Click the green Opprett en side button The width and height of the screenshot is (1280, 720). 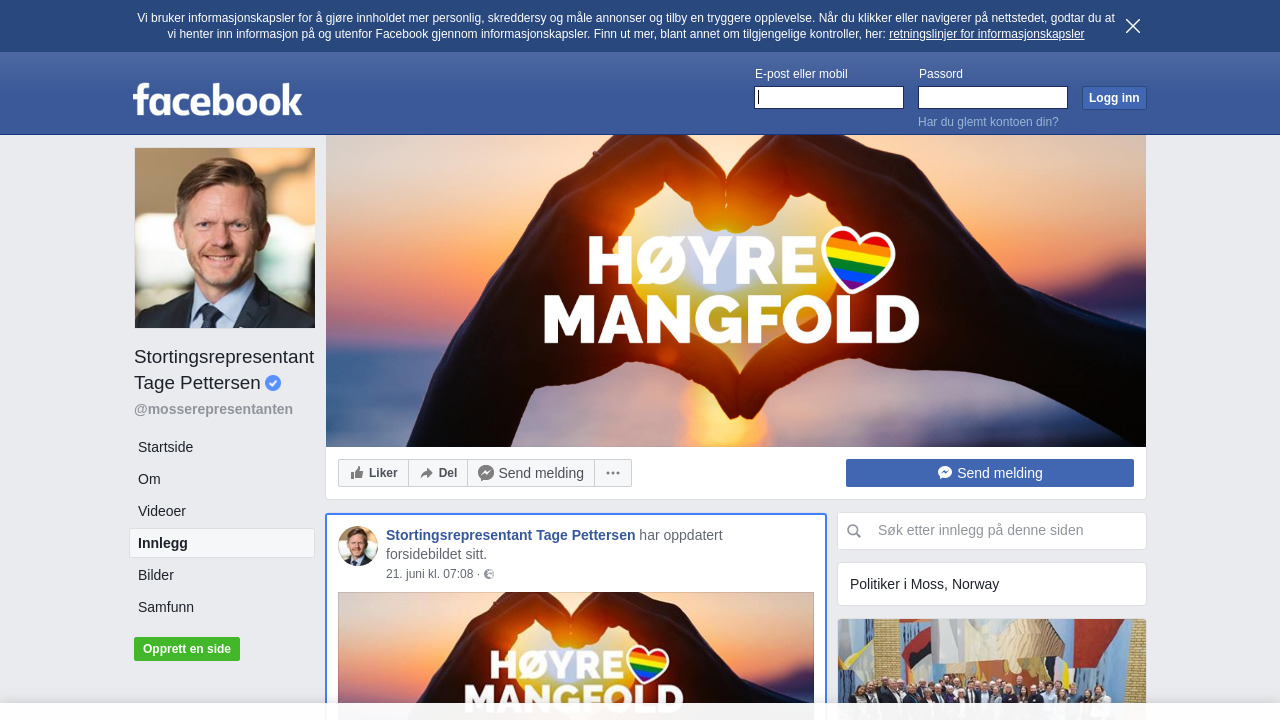tap(187, 649)
